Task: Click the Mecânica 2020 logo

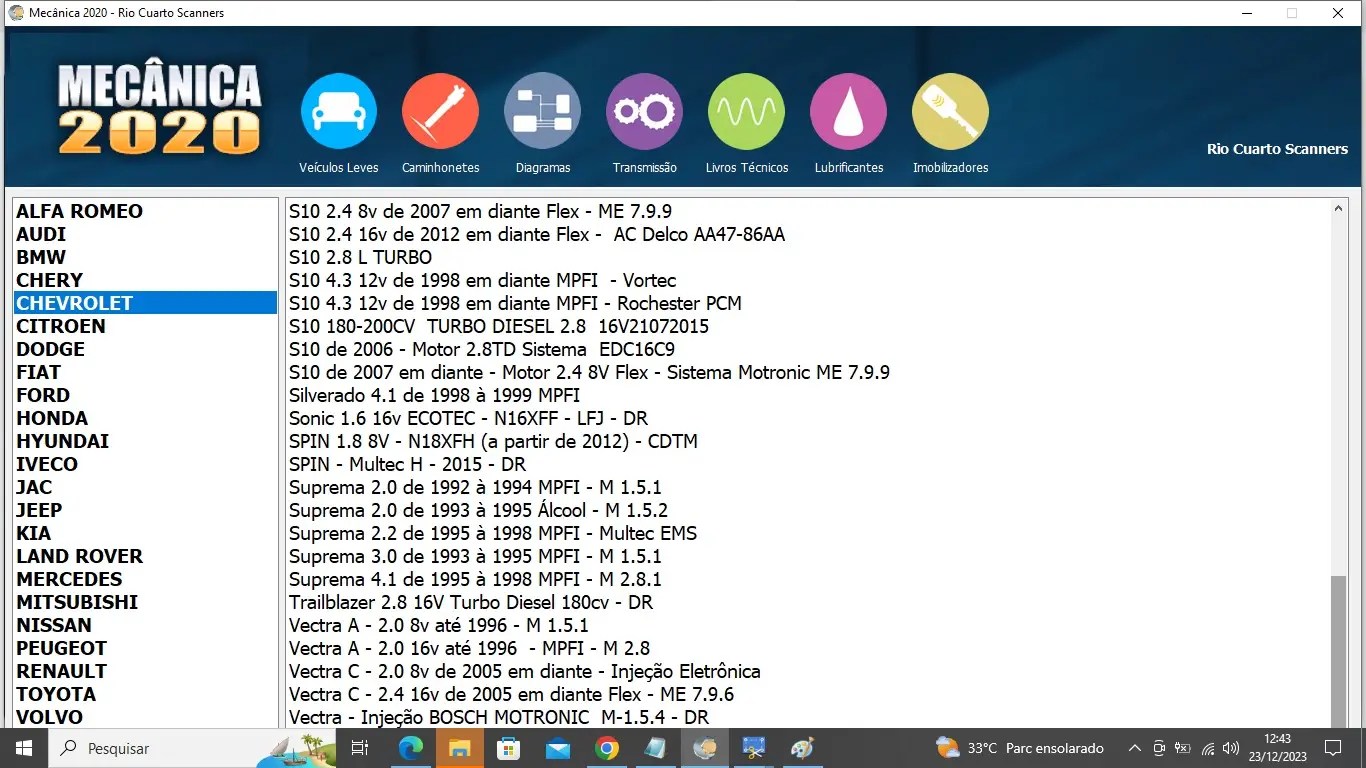Action: [x=159, y=109]
